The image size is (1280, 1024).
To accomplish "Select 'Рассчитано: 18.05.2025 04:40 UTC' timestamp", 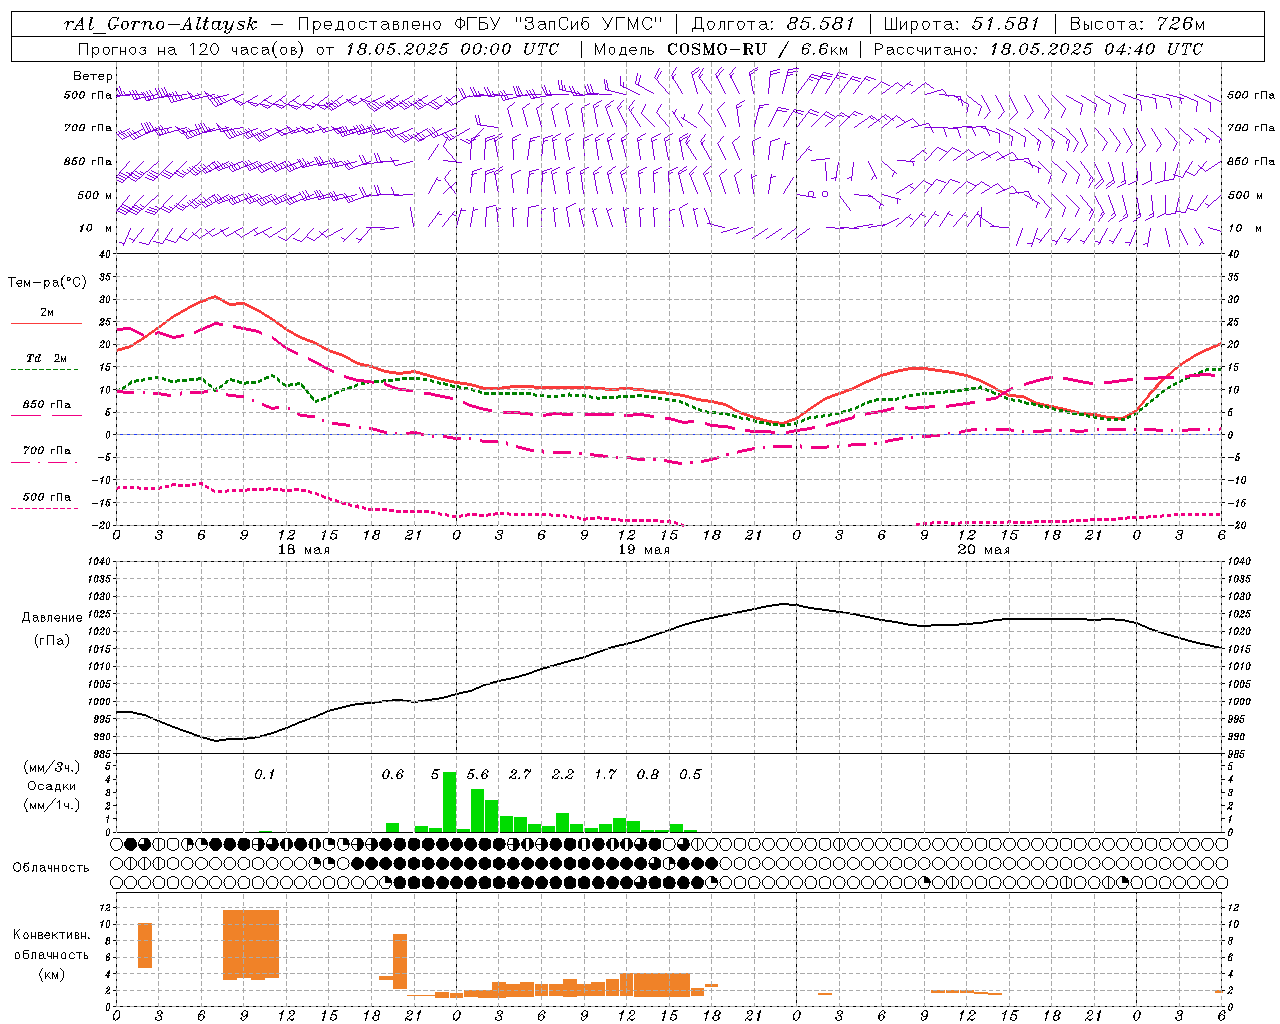I will click(x=1038, y=49).
